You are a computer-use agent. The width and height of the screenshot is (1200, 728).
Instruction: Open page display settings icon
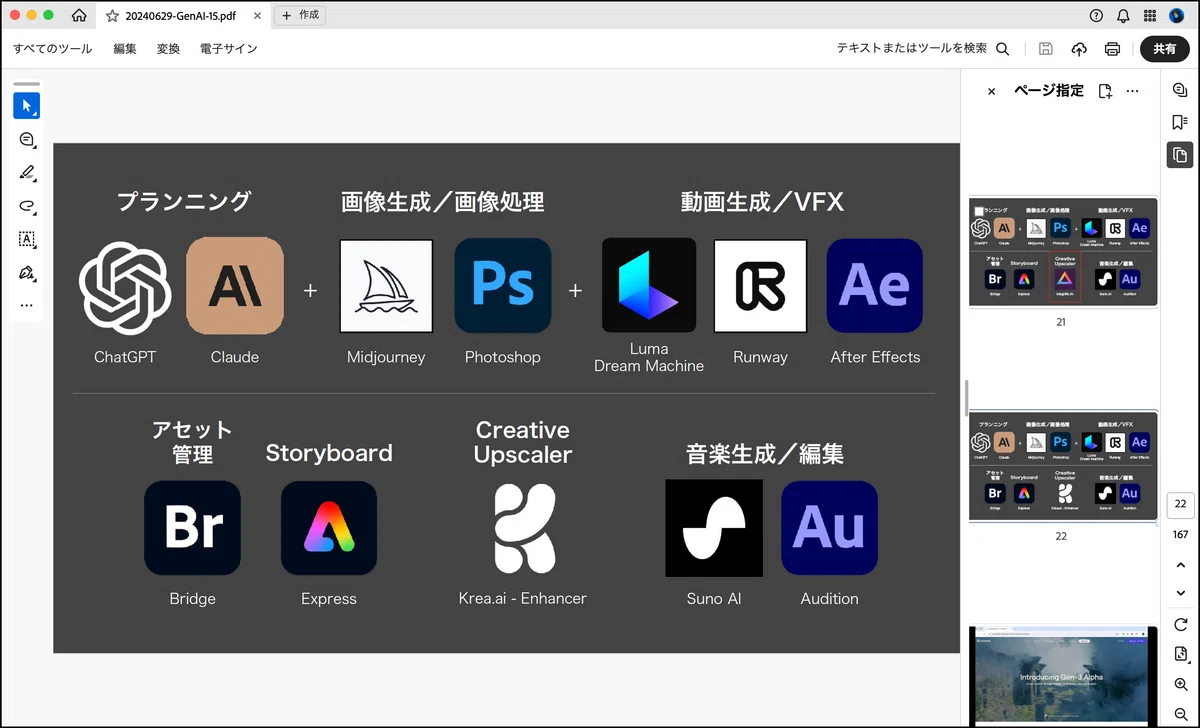tap(1180, 655)
